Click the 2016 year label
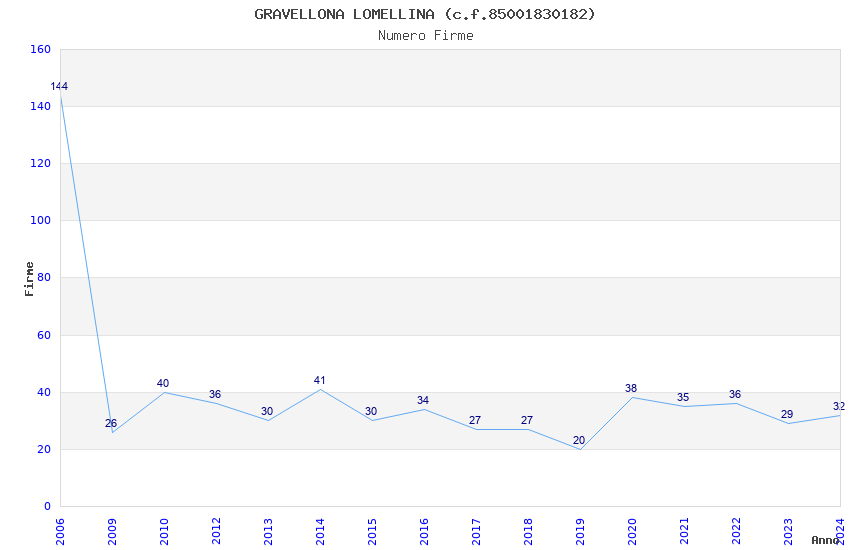850x550 pixels. (x=424, y=532)
